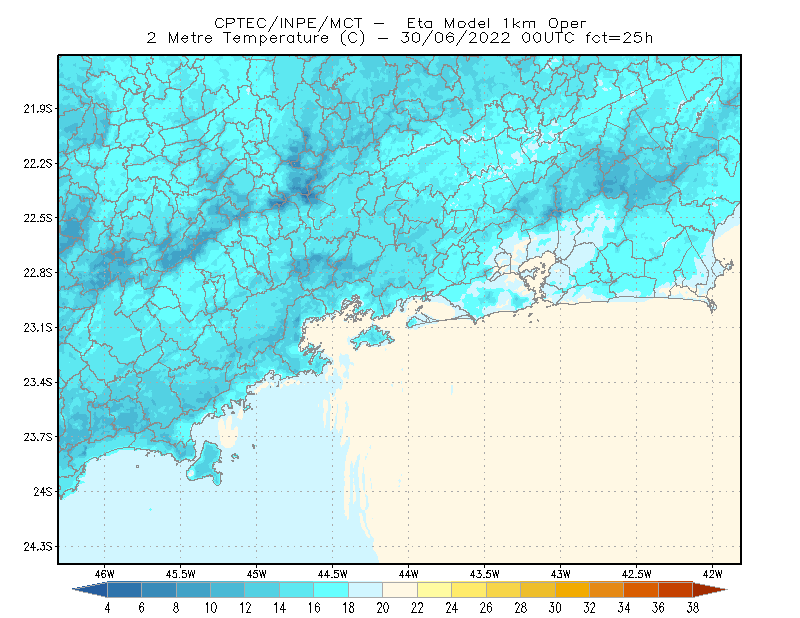Click the 12-14 light blue legend swatch

262,590
